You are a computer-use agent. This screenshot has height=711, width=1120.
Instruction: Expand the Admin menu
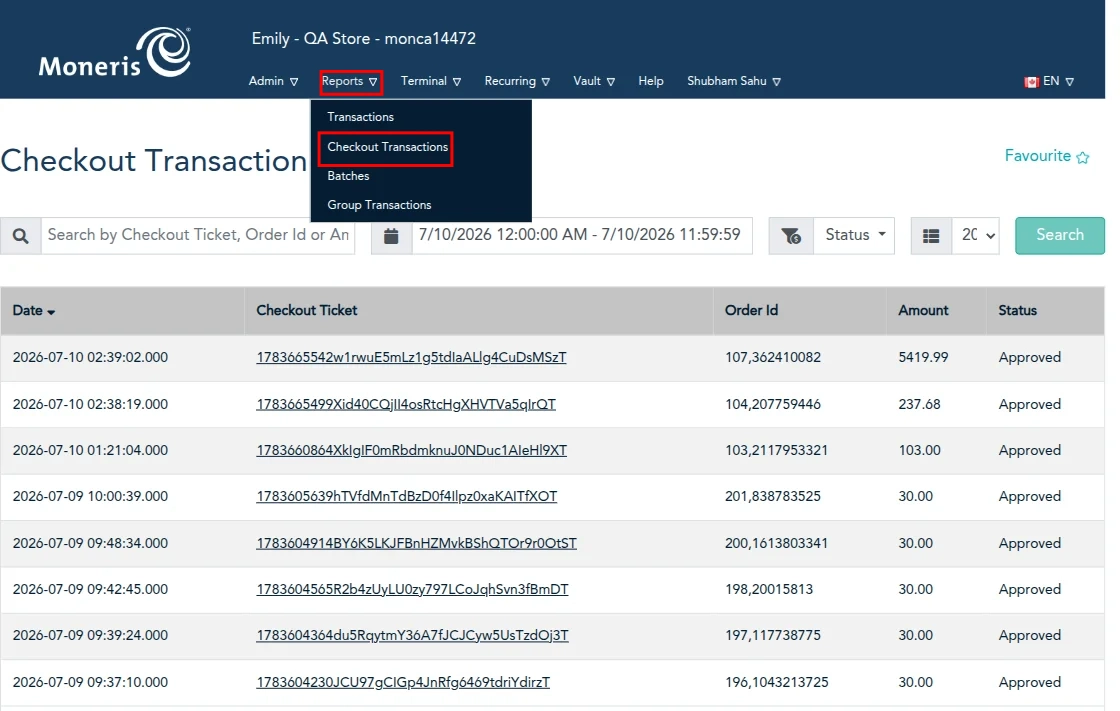click(x=274, y=81)
